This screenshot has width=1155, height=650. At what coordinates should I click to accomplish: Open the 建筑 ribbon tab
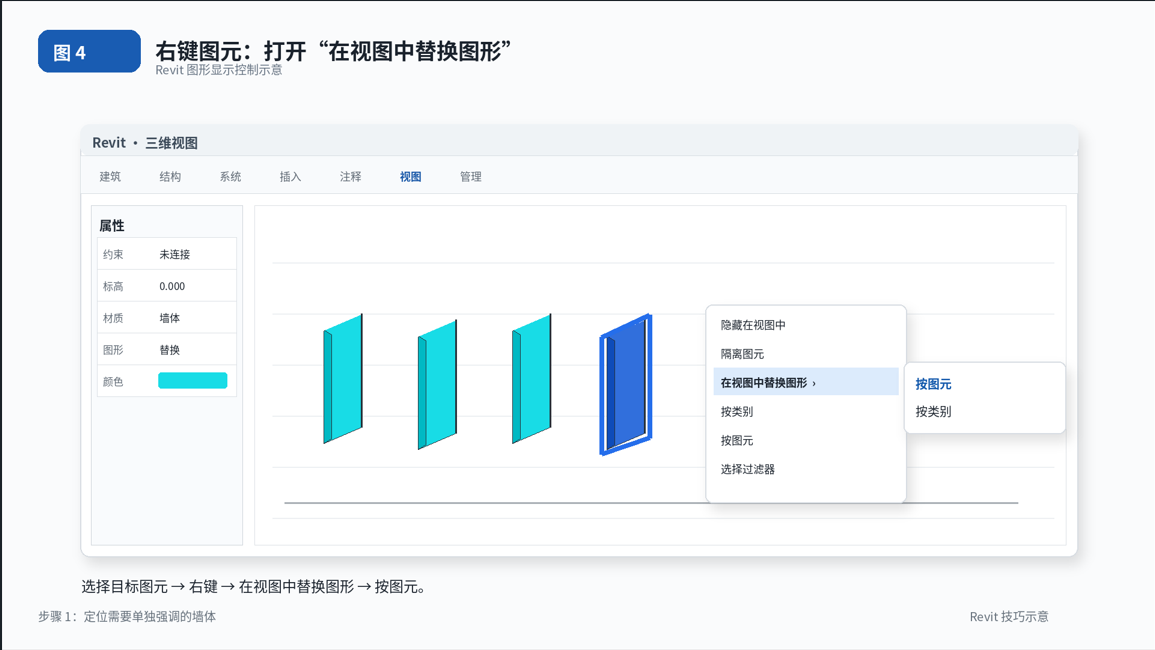[110, 177]
